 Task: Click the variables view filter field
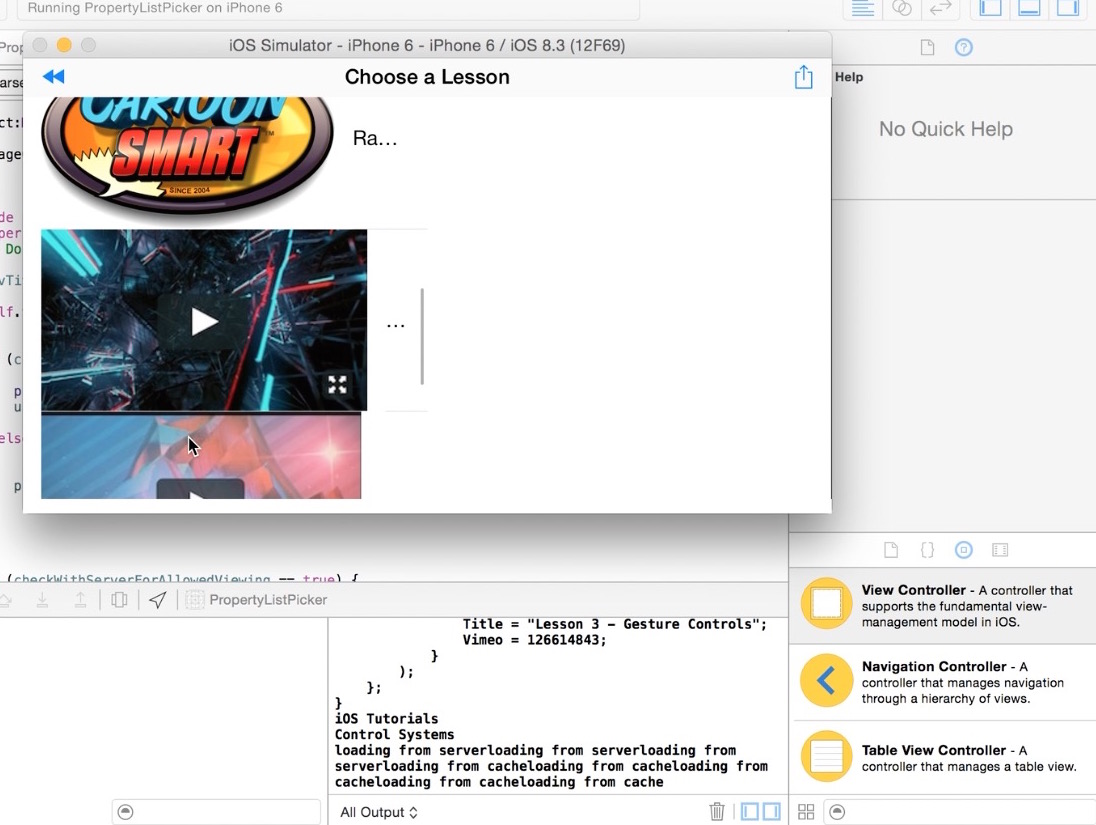click(x=215, y=812)
